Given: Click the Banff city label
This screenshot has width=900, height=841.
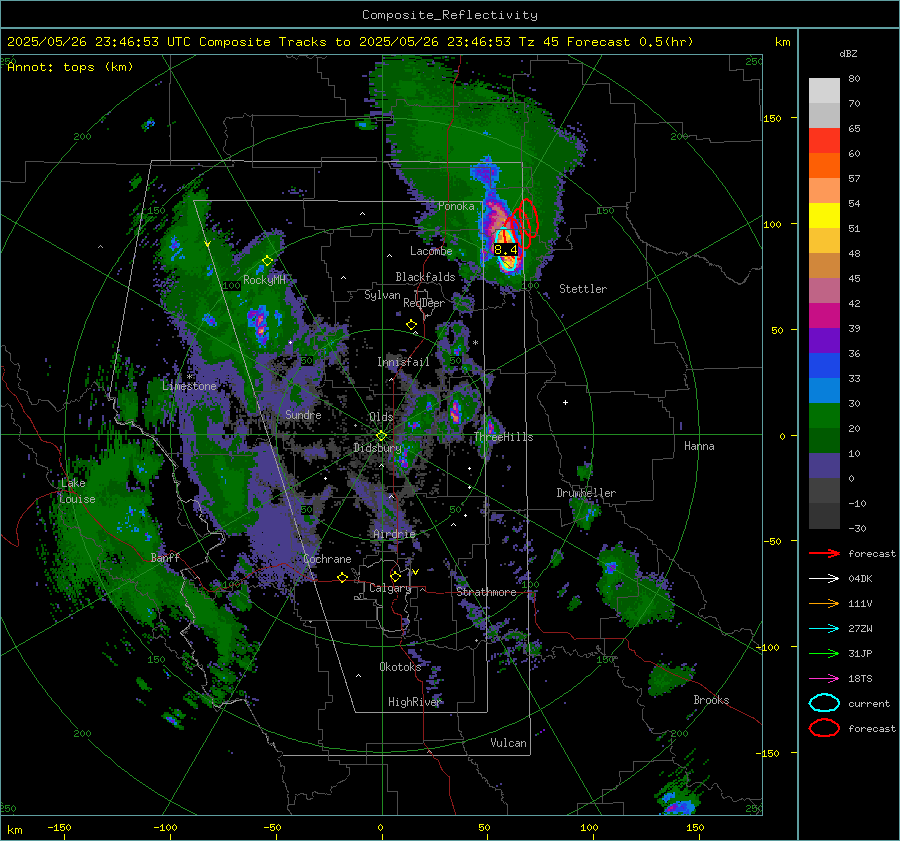Looking at the screenshot, I should [165, 557].
